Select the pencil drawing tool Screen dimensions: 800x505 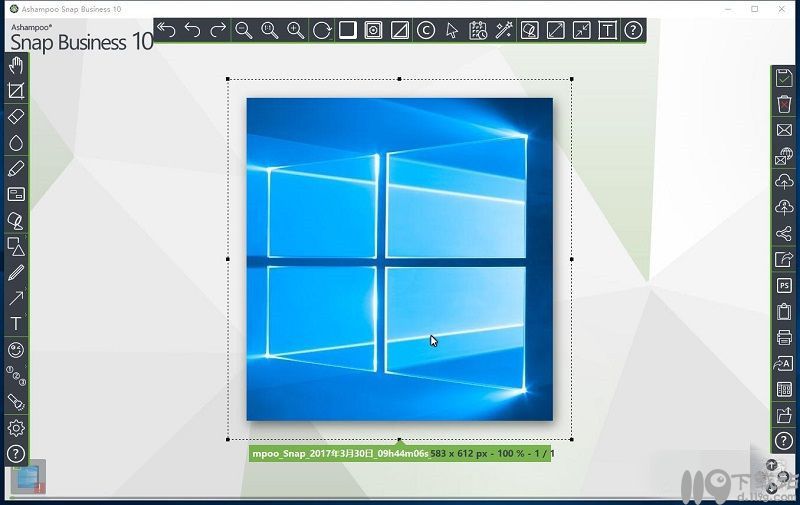click(x=16, y=272)
